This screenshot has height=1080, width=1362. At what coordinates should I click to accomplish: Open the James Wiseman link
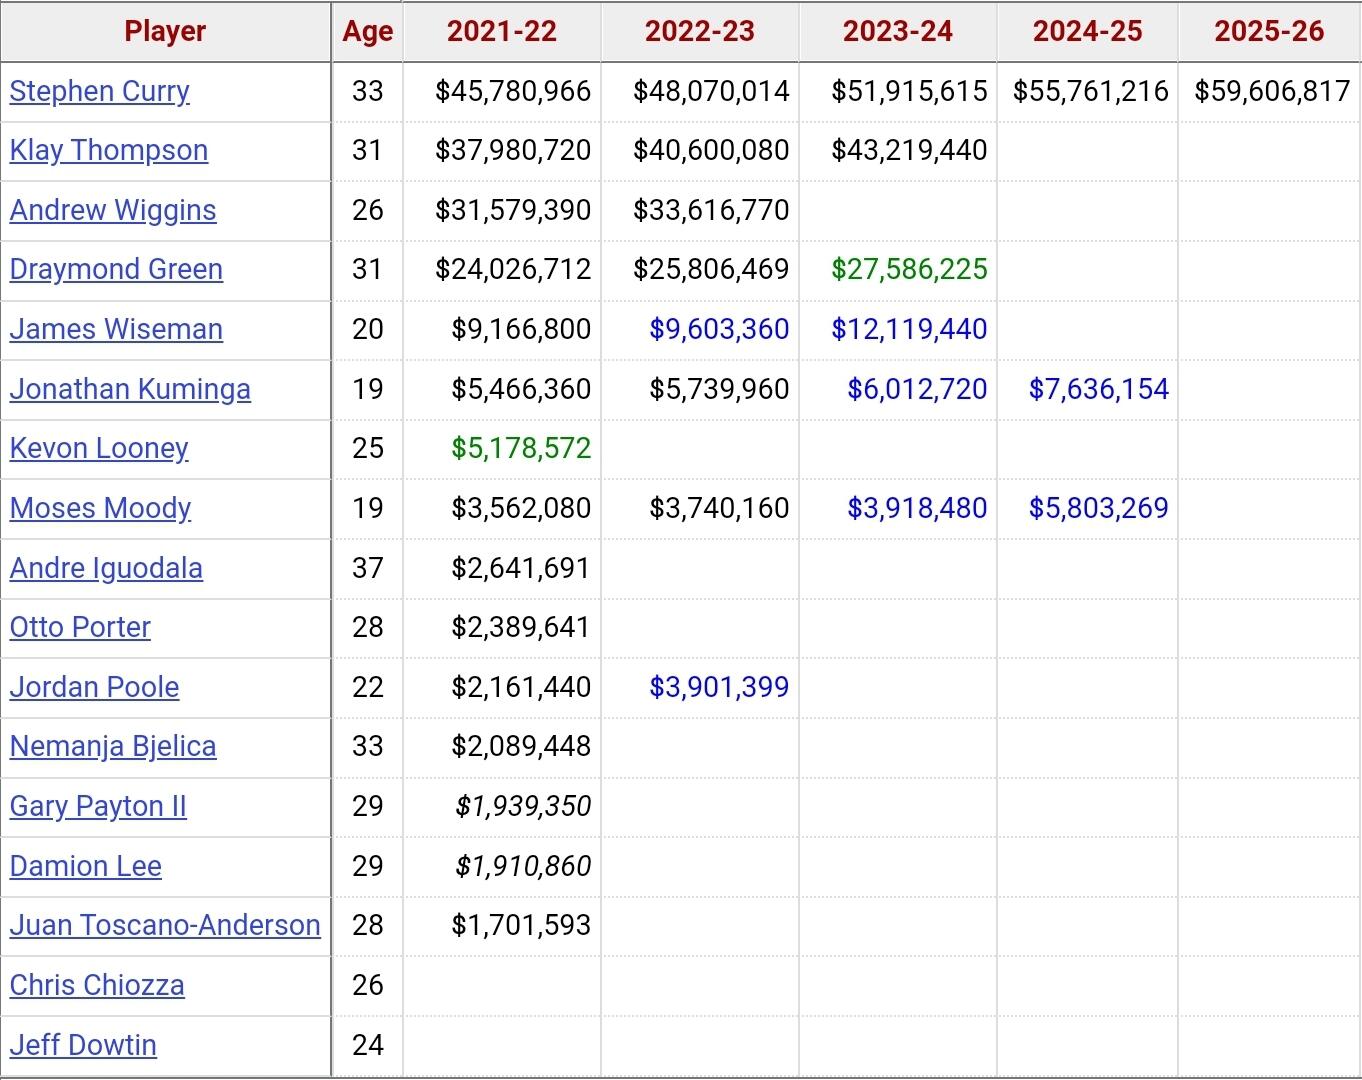[116, 329]
